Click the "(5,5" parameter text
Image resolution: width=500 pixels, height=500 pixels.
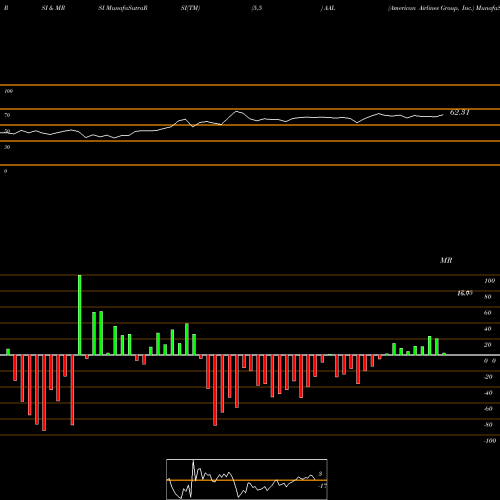click(257, 8)
